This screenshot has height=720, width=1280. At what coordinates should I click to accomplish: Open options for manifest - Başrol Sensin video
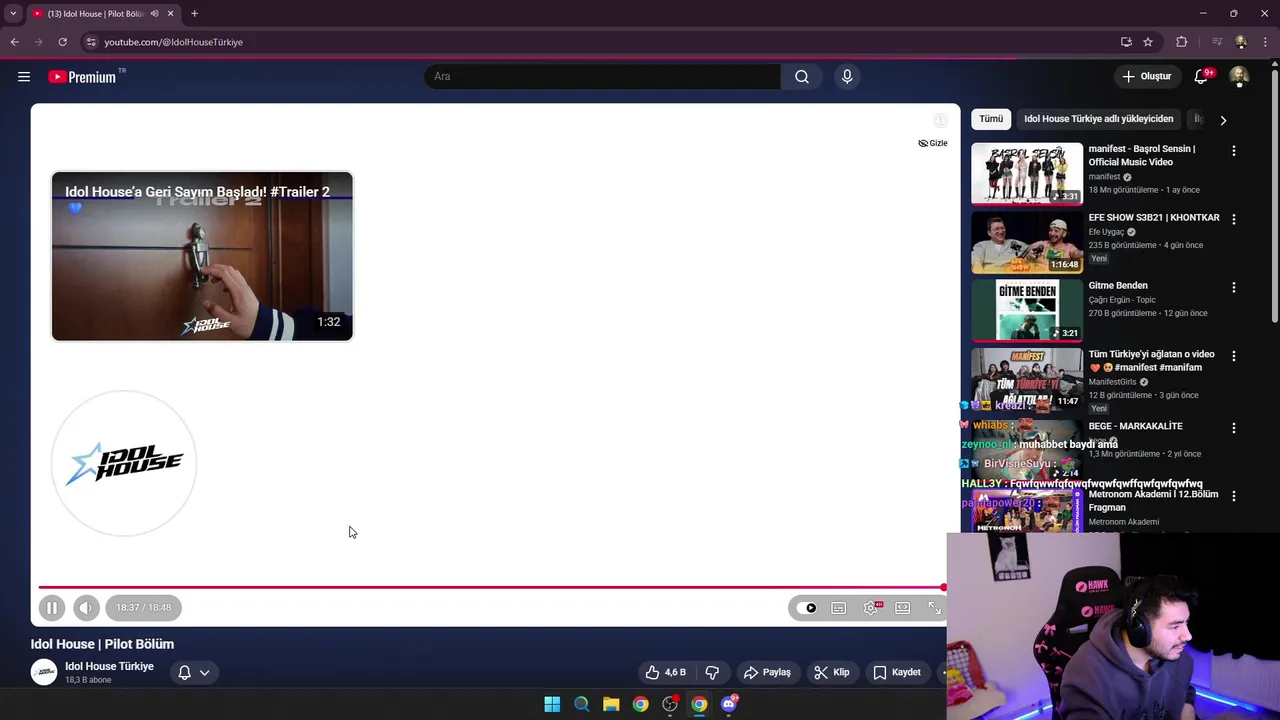1233,151
